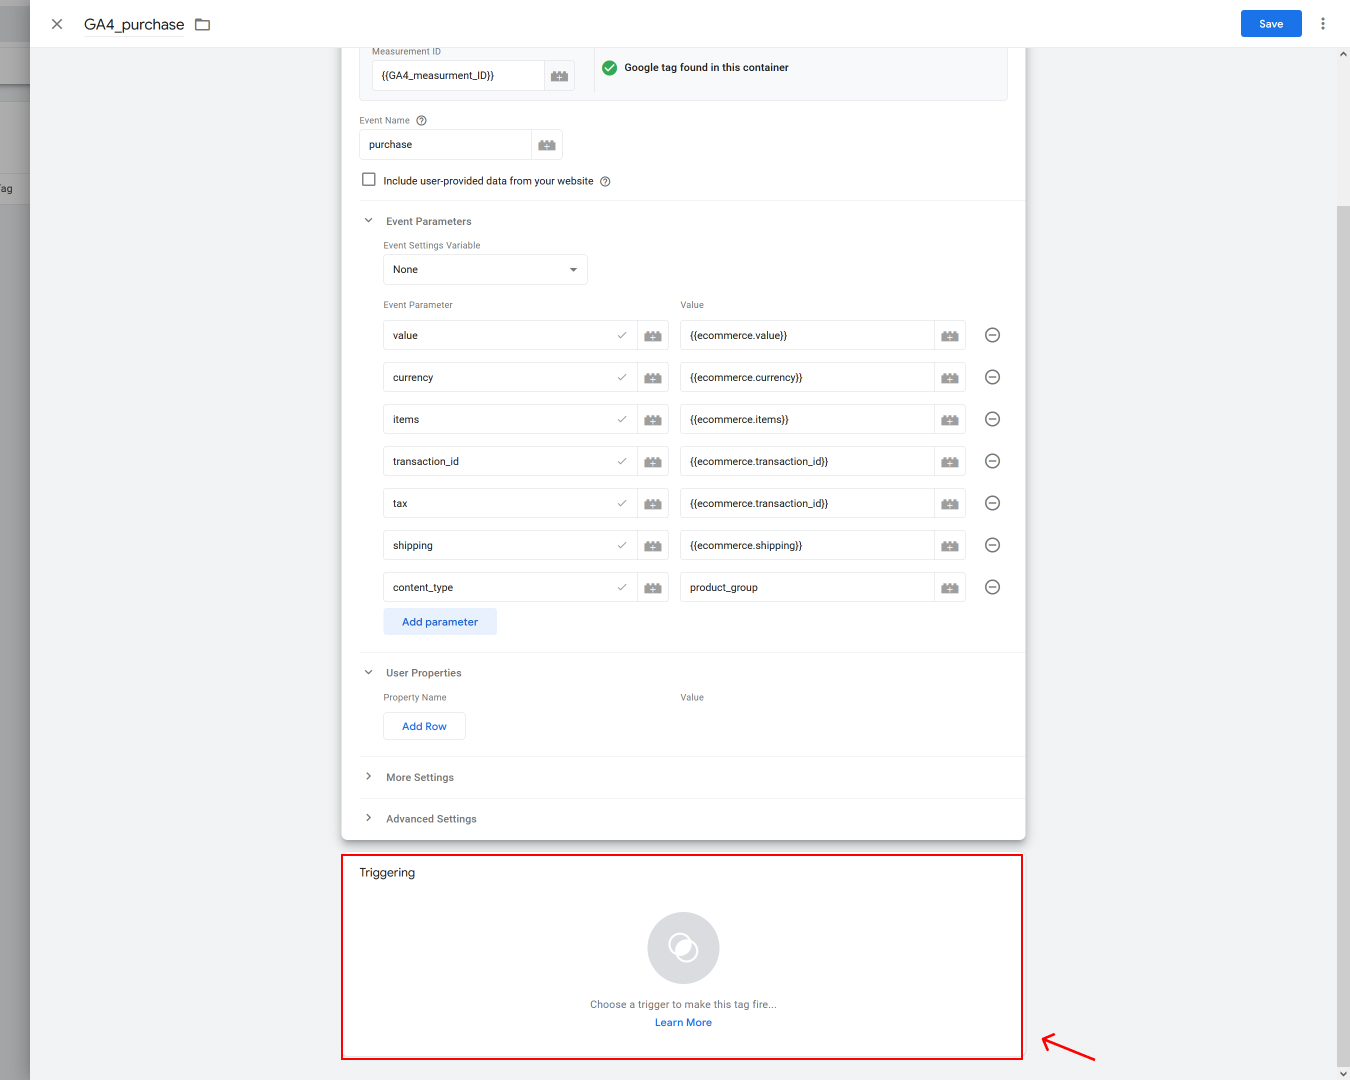
Task: Insert variable for ecommerce.items field
Action: coord(950,420)
